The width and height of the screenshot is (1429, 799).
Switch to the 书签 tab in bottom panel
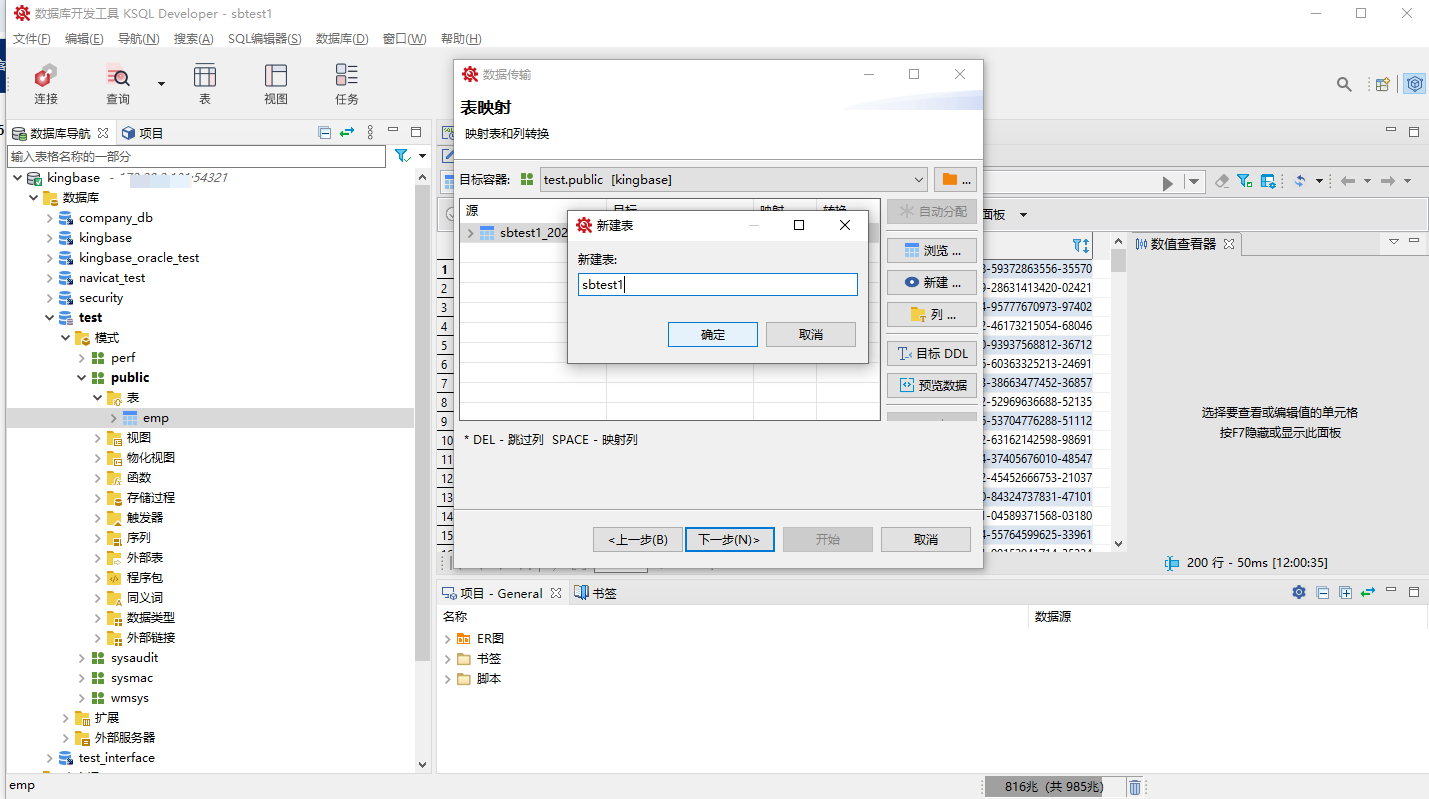[596, 593]
